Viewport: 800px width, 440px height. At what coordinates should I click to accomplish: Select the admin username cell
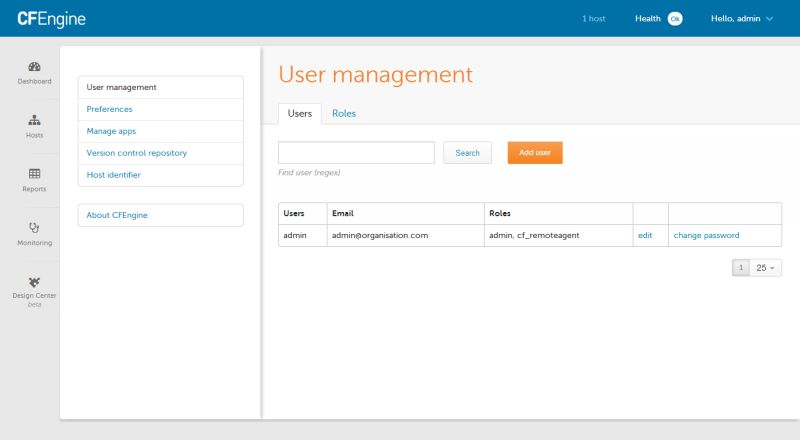click(x=303, y=235)
